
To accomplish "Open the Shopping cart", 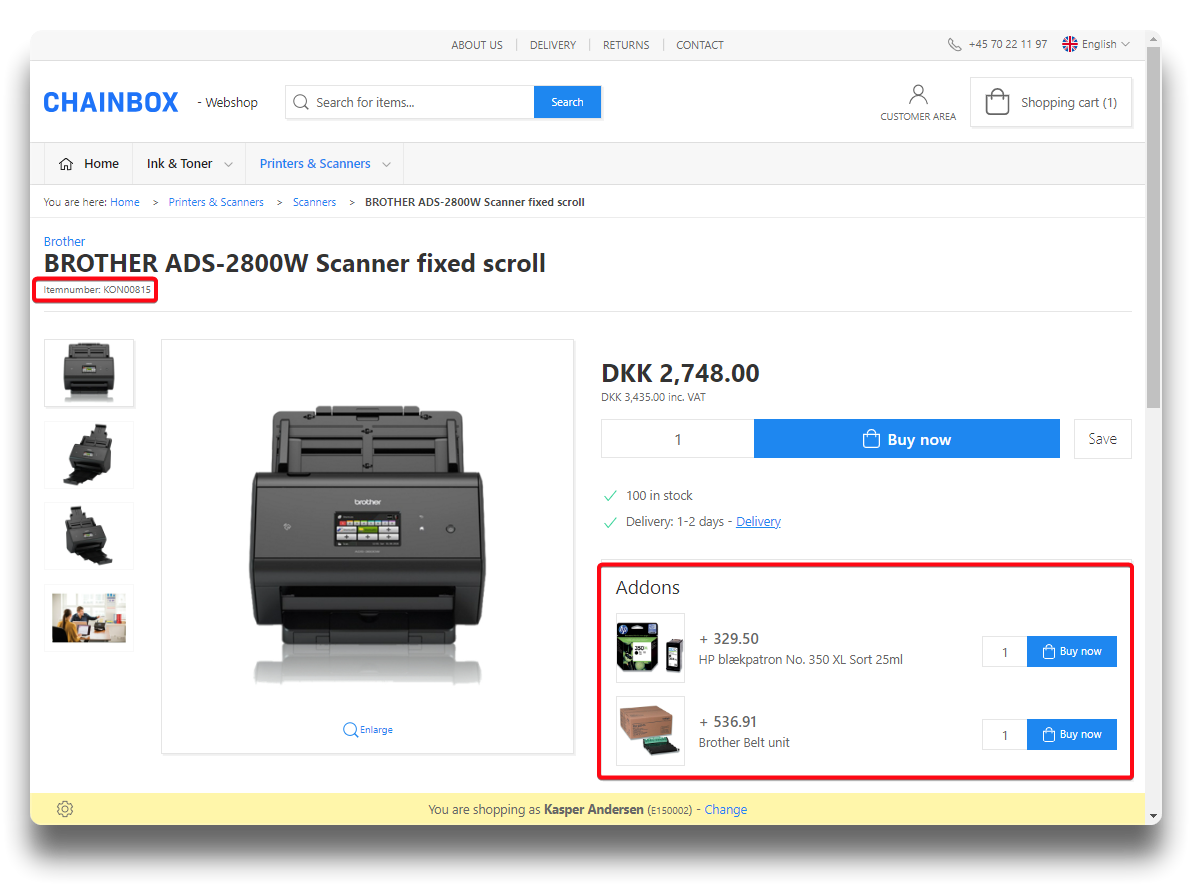I will pos(1051,103).
